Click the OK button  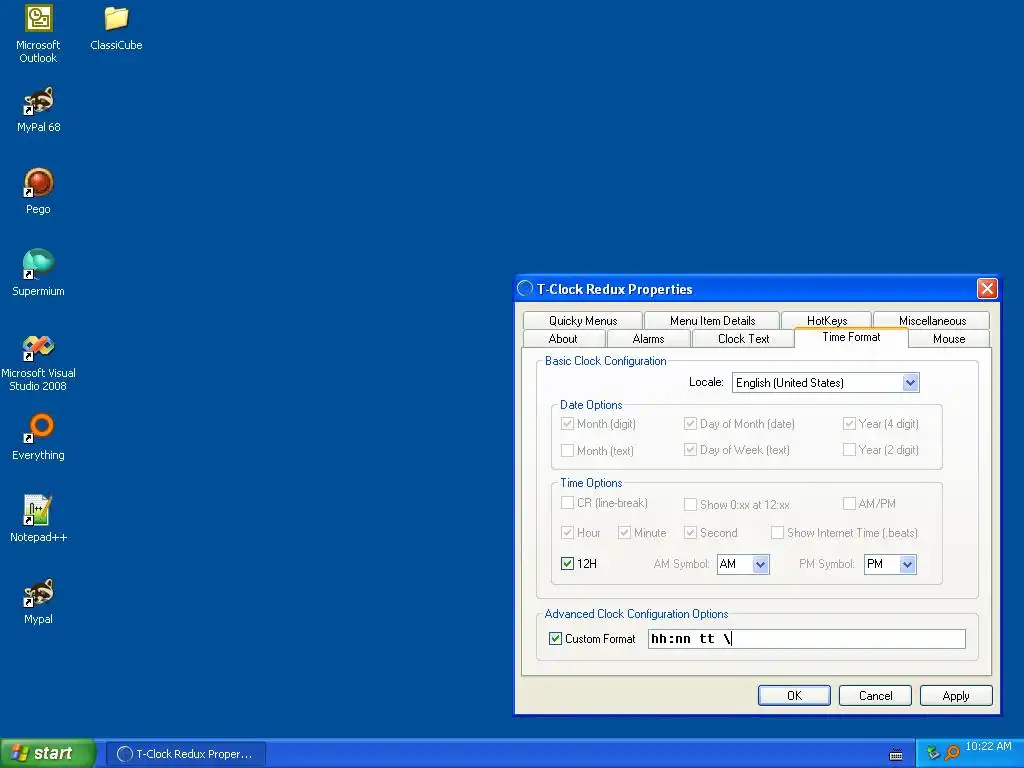pyautogui.click(x=794, y=696)
